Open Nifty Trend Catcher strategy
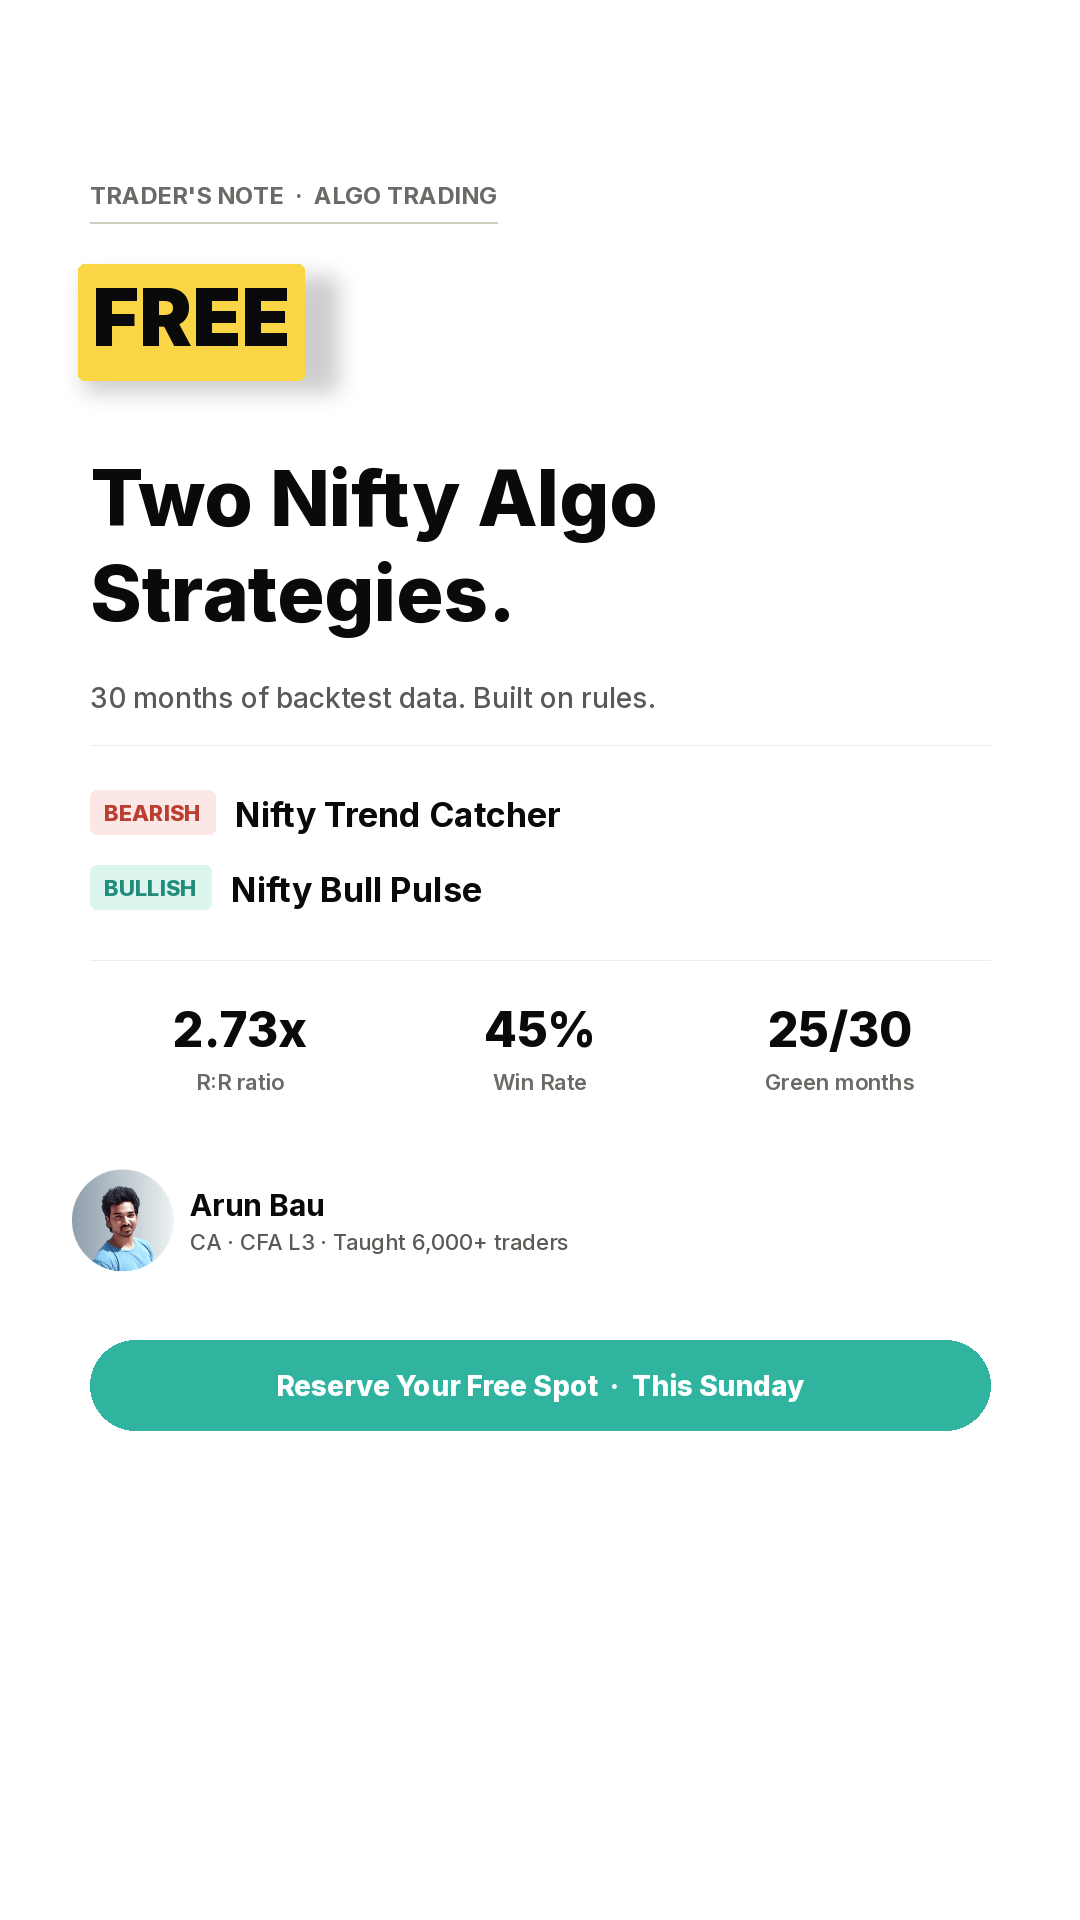1080x1920 pixels. (397, 814)
